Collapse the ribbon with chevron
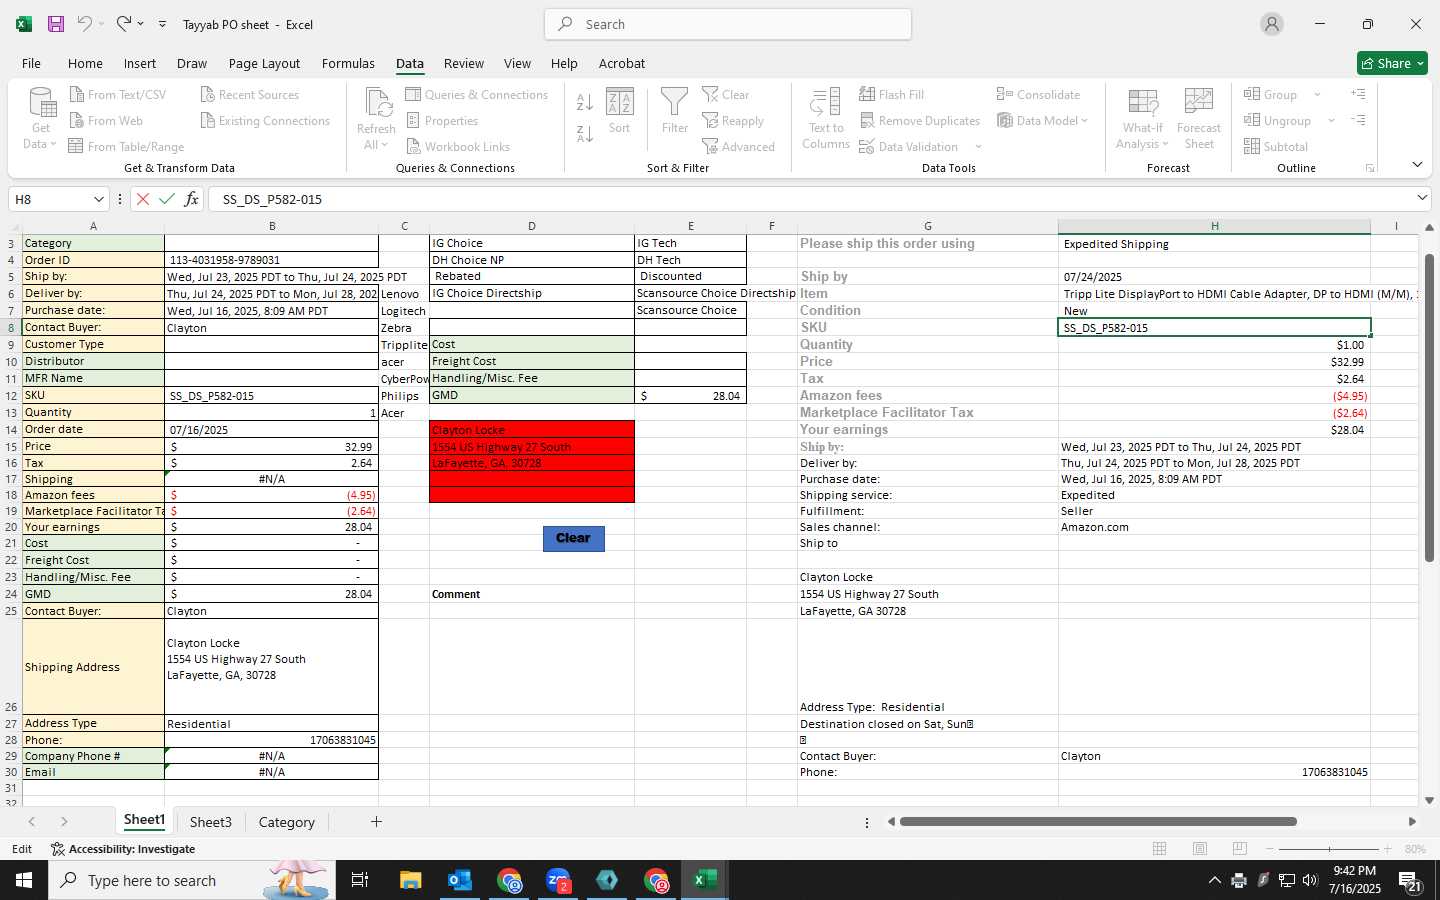 tap(1417, 164)
